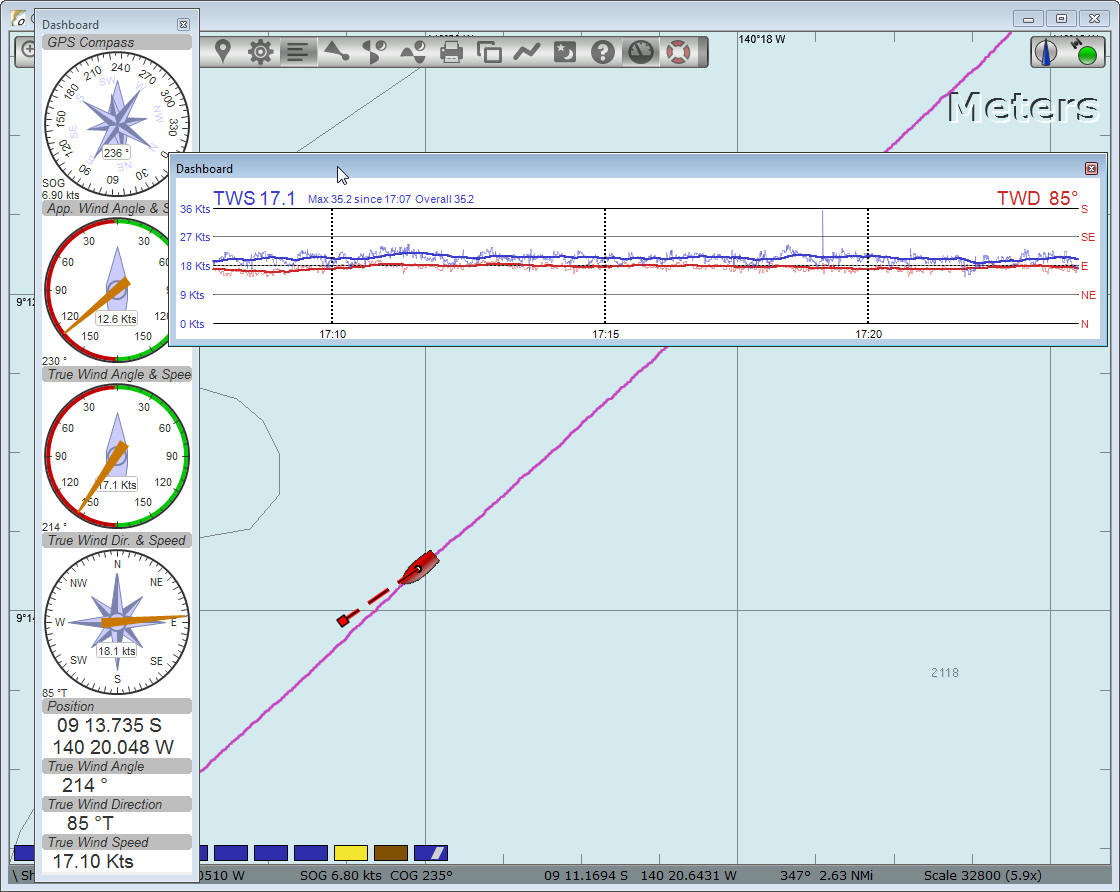Toggle the Dashboard gauge toolbar icon
Image resolution: width=1120 pixels, height=892 pixels.
click(641, 52)
